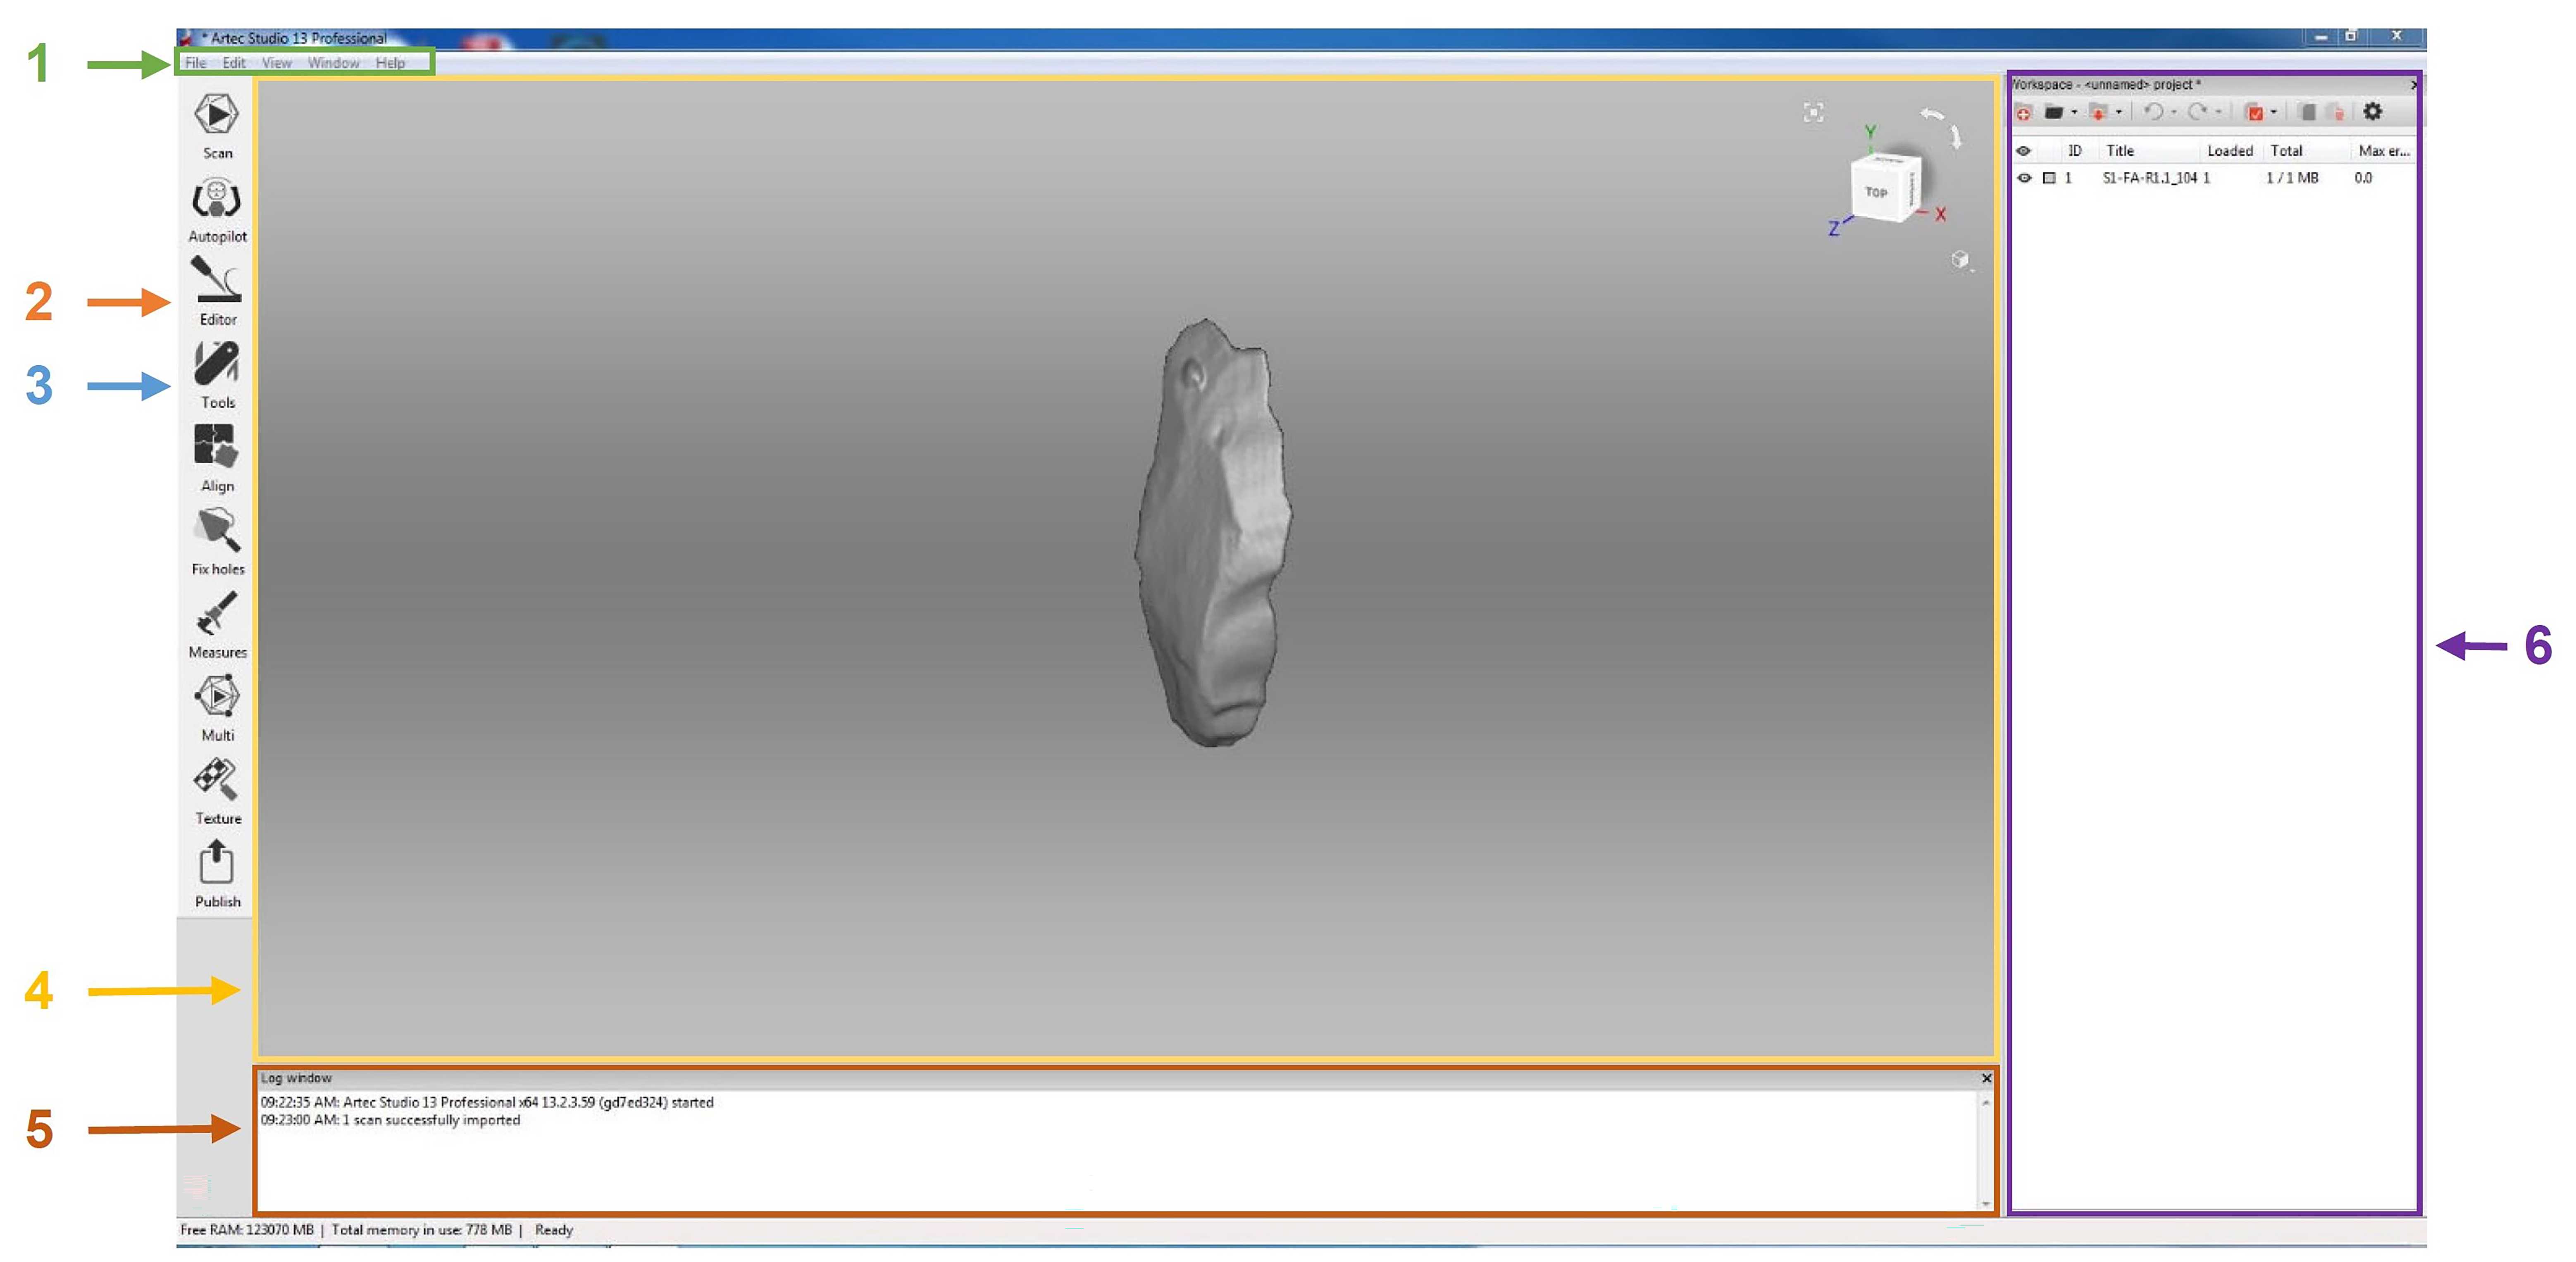Open the Tools panel

click(217, 375)
